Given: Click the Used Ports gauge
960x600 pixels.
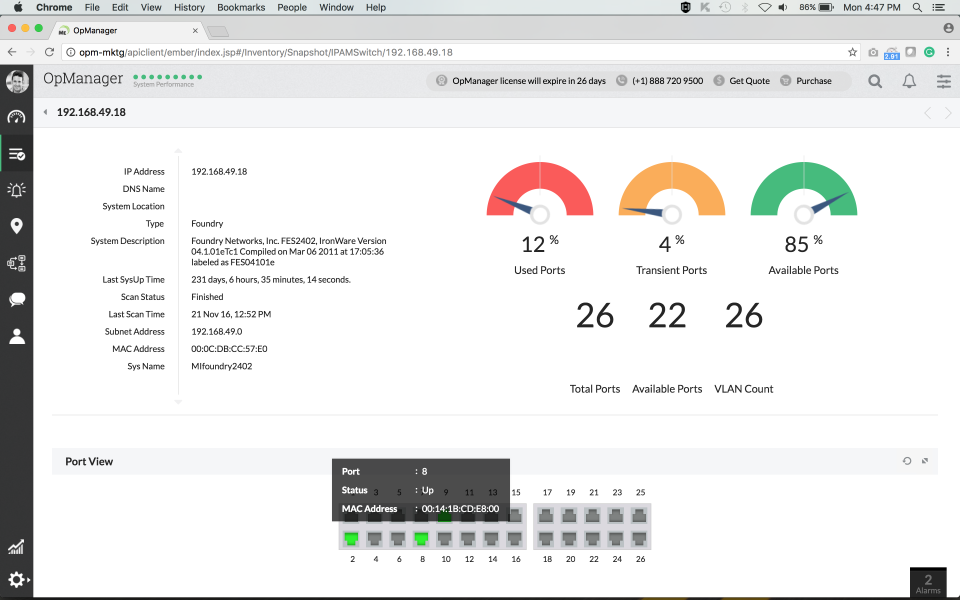Looking at the screenshot, I should [x=540, y=195].
